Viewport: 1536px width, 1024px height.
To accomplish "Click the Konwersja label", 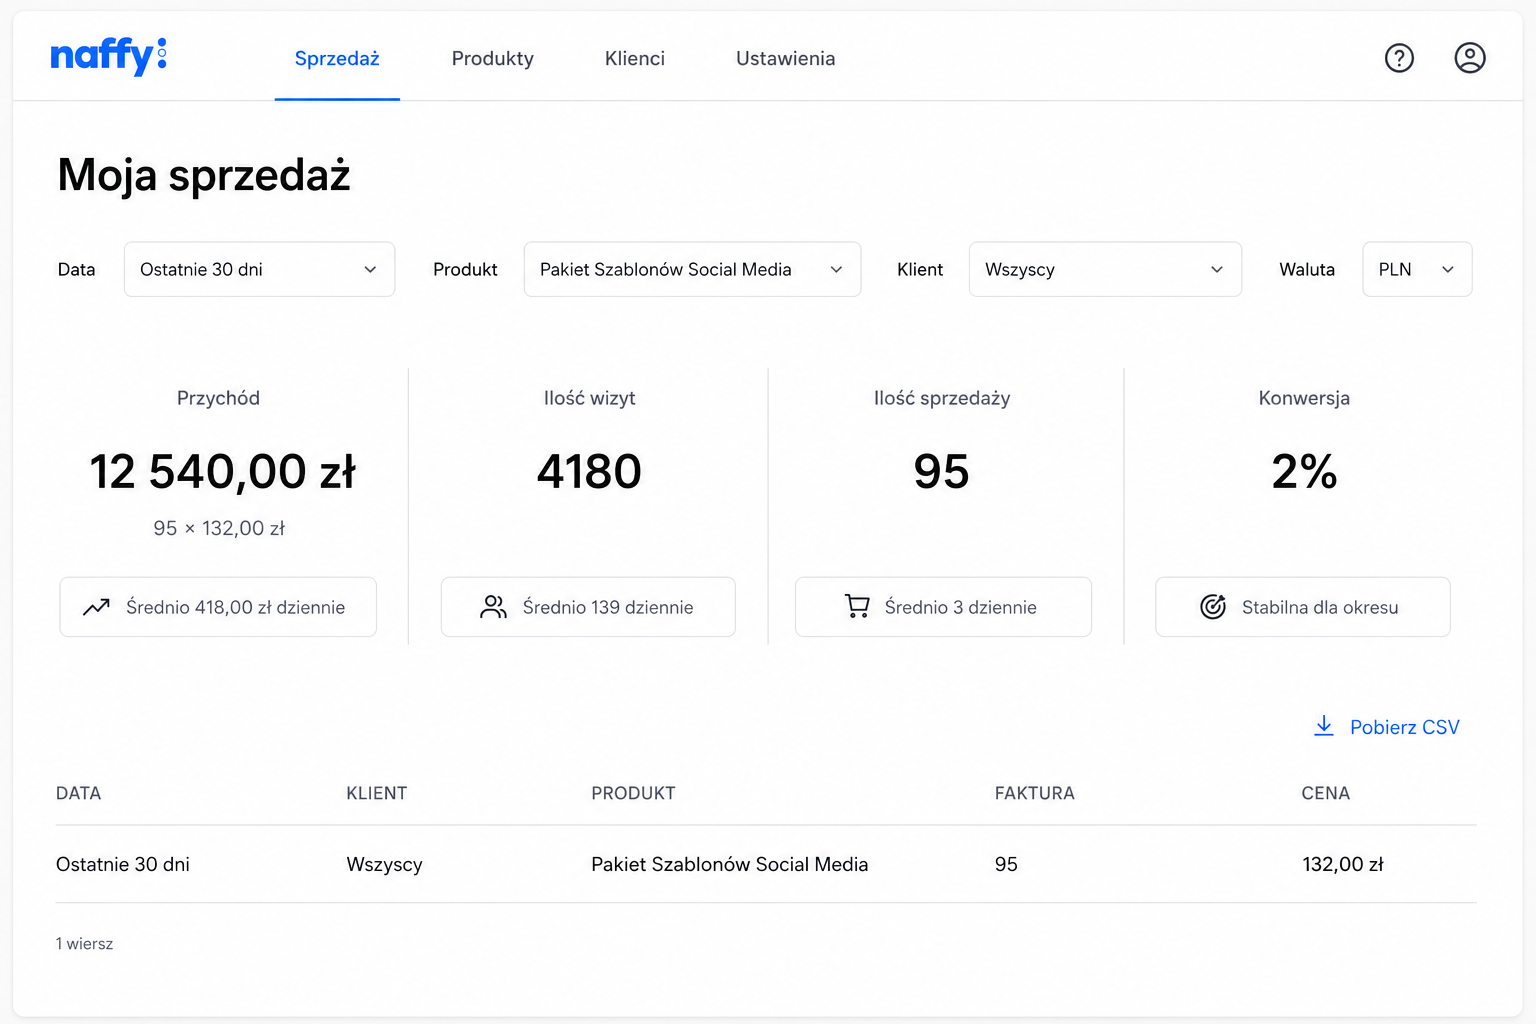I will tap(1304, 398).
